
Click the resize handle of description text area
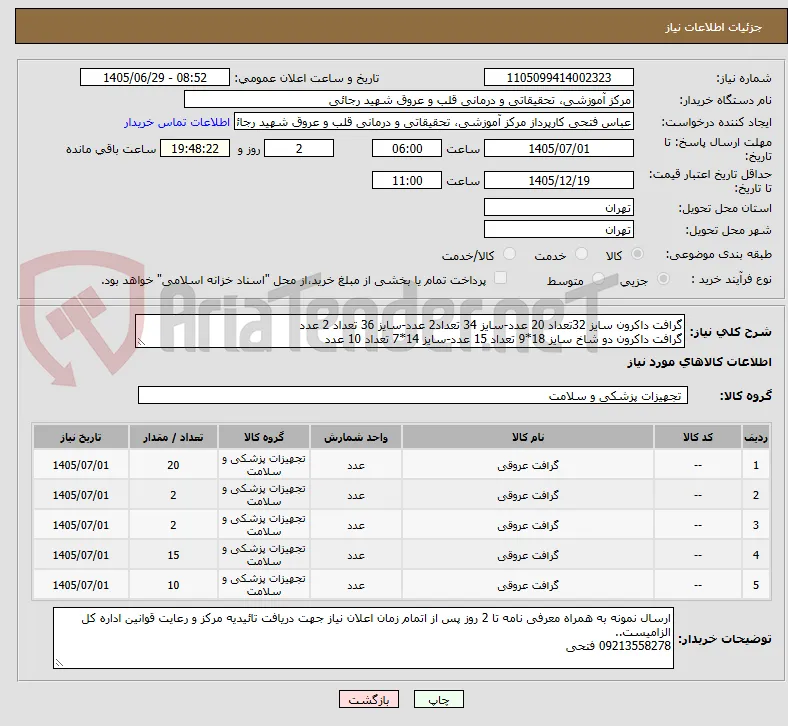point(141,342)
